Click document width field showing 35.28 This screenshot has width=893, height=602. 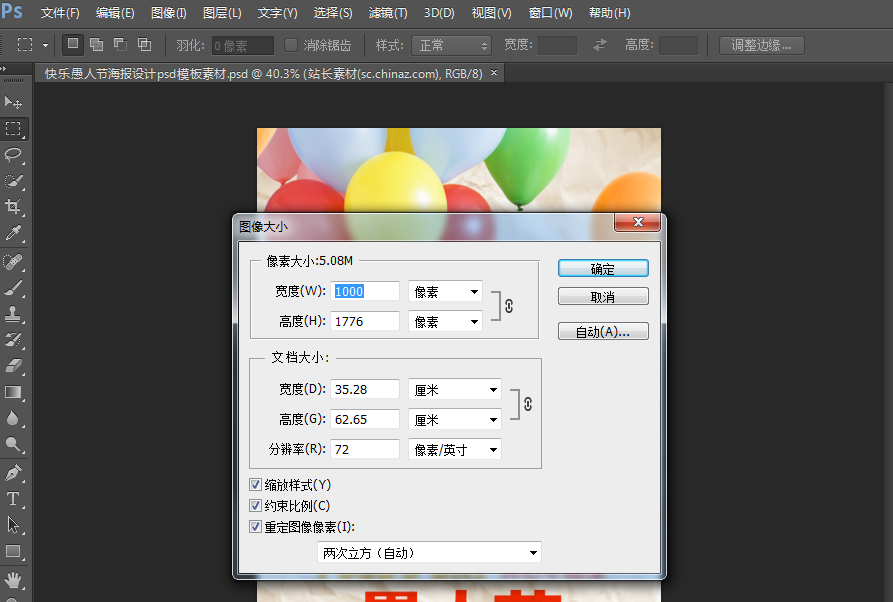point(364,390)
